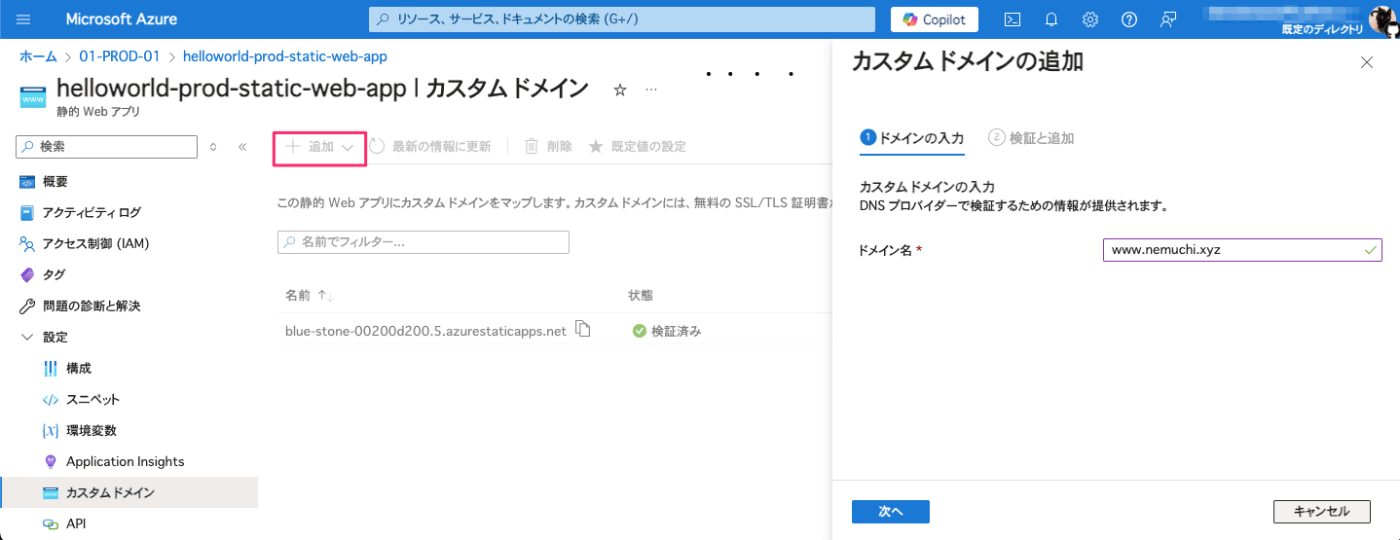Go to ホーム breadcrumb
The image size is (1400, 540).
point(38,56)
